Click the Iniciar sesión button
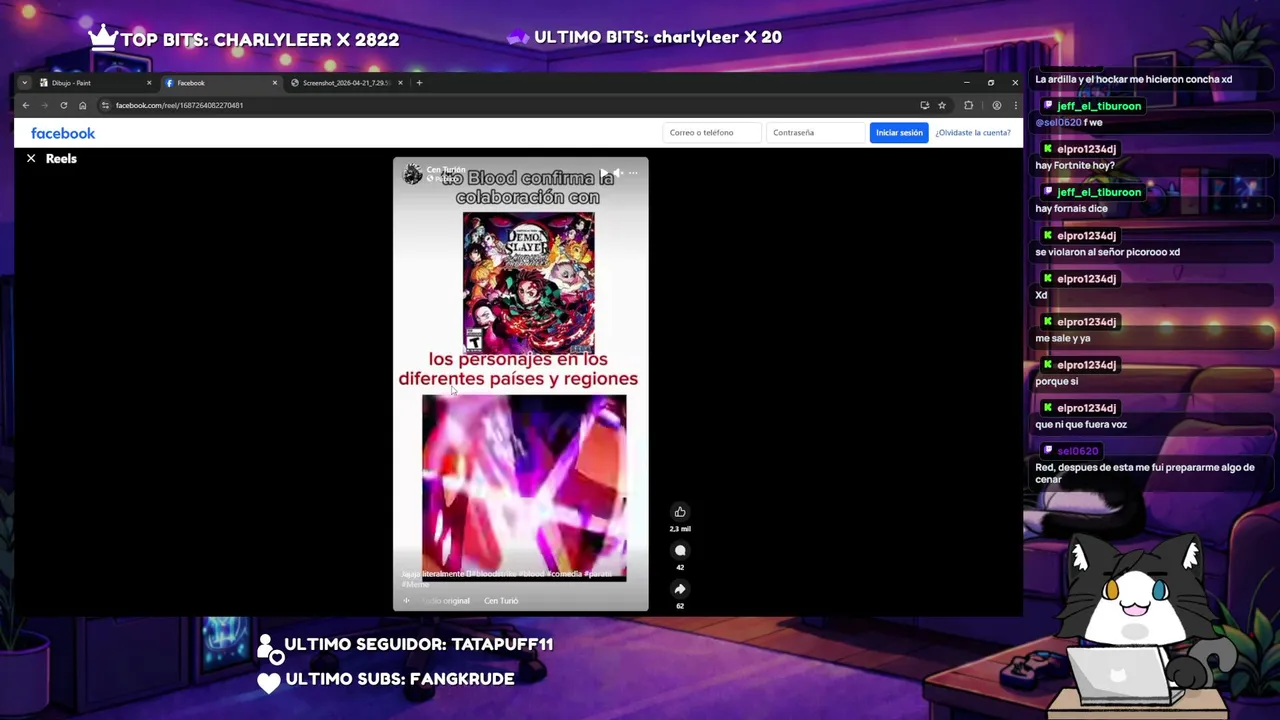 click(899, 132)
